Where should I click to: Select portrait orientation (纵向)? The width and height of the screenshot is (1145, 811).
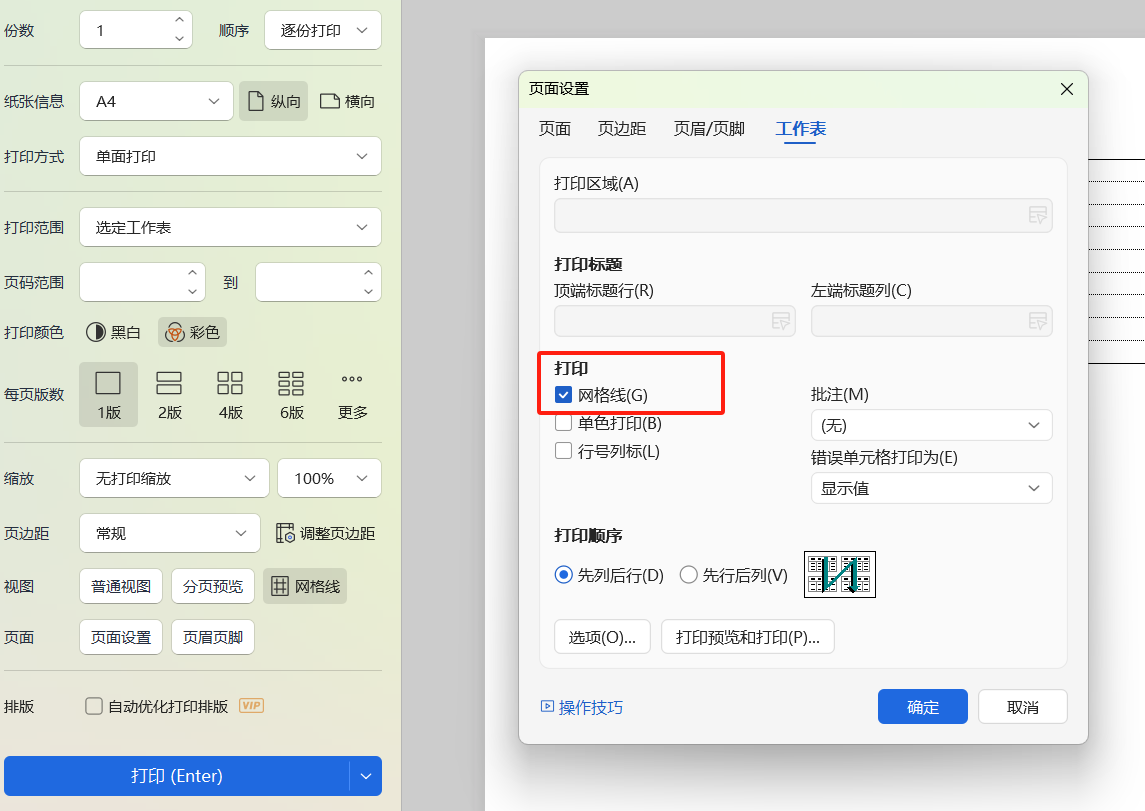273,101
